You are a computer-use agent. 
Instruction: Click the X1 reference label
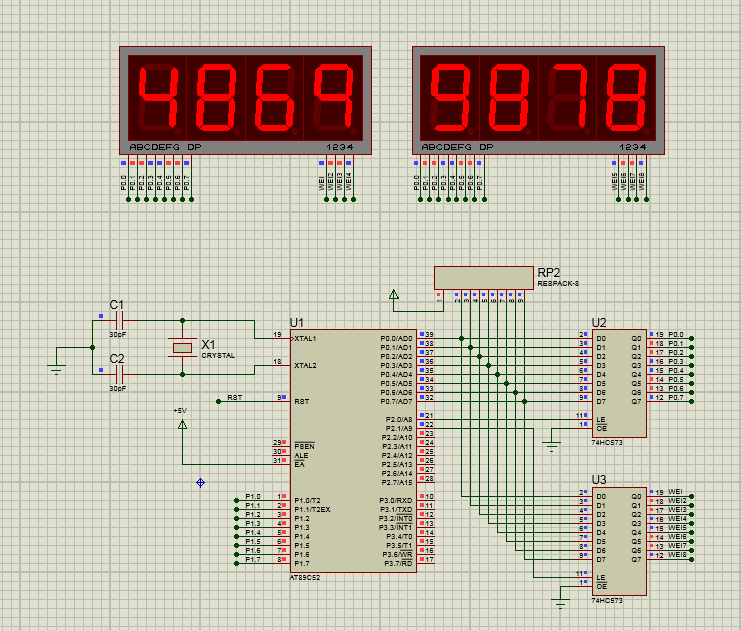208,345
